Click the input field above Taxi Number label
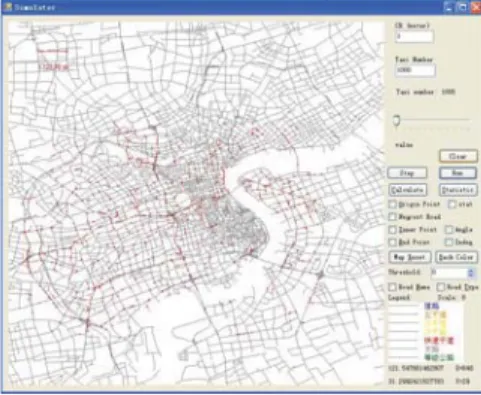 414,36
